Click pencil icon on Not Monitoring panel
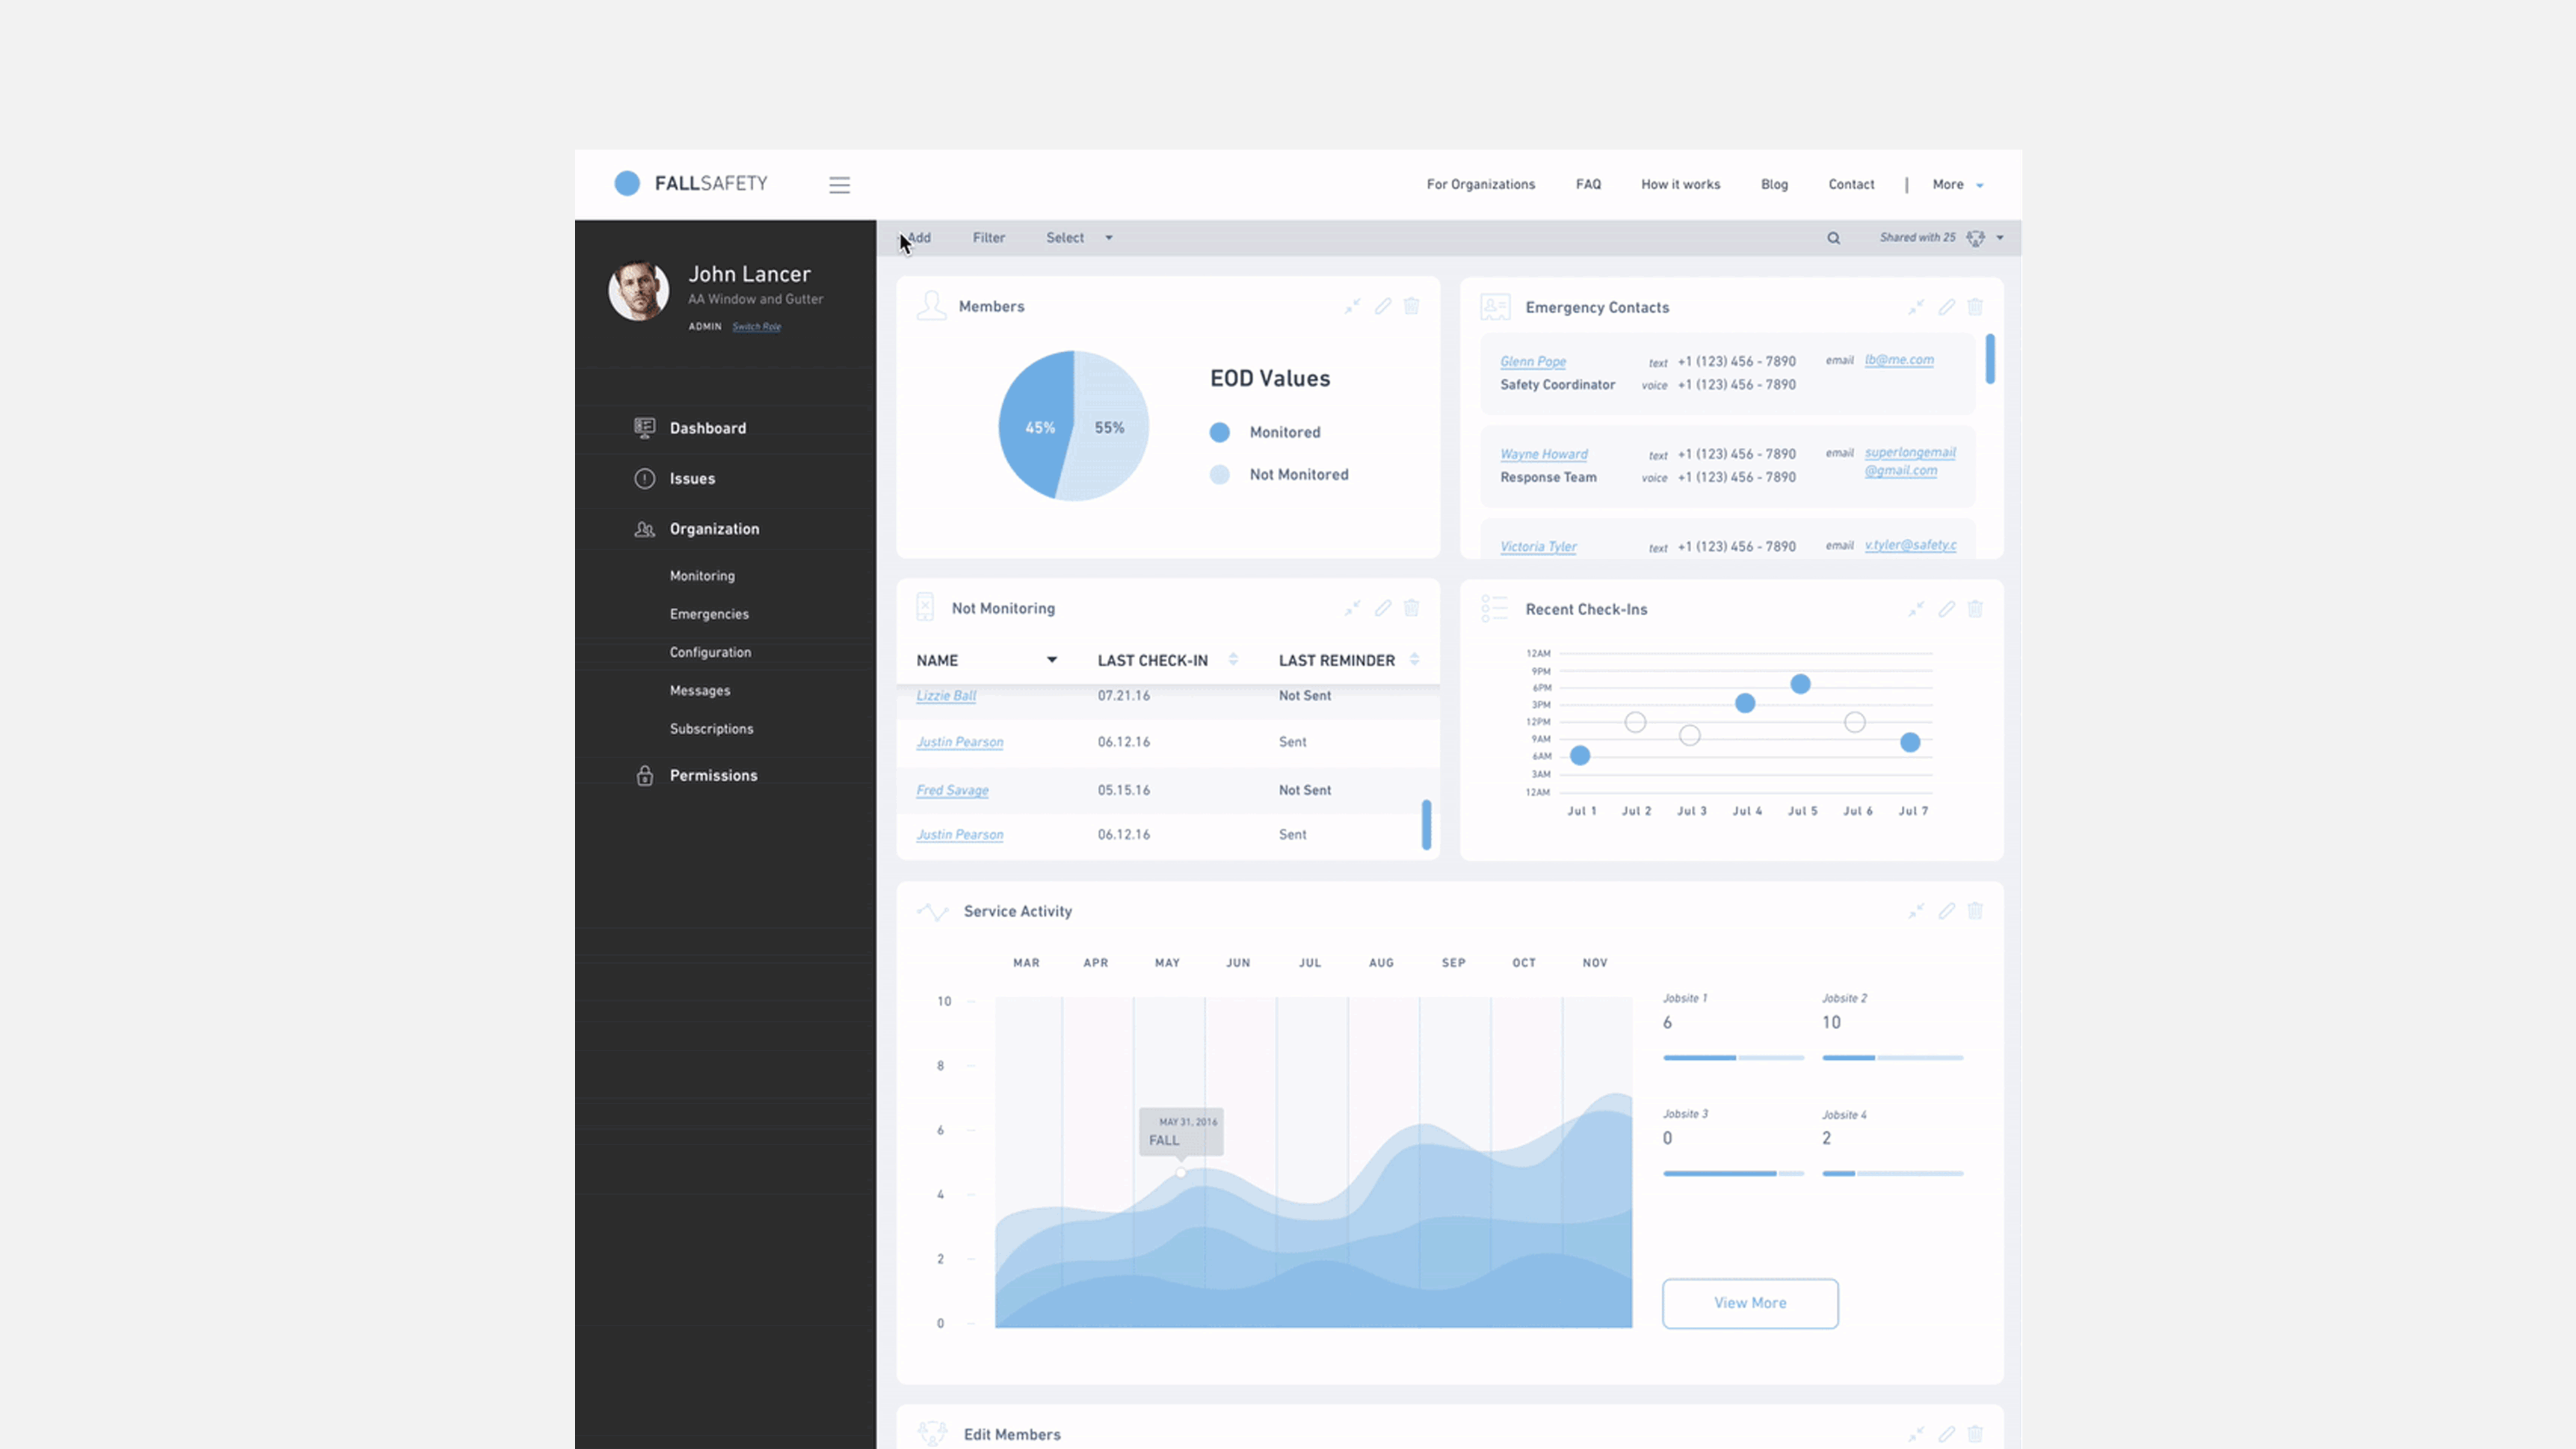Screen dimensions: 2576x1449 pos(1382,608)
